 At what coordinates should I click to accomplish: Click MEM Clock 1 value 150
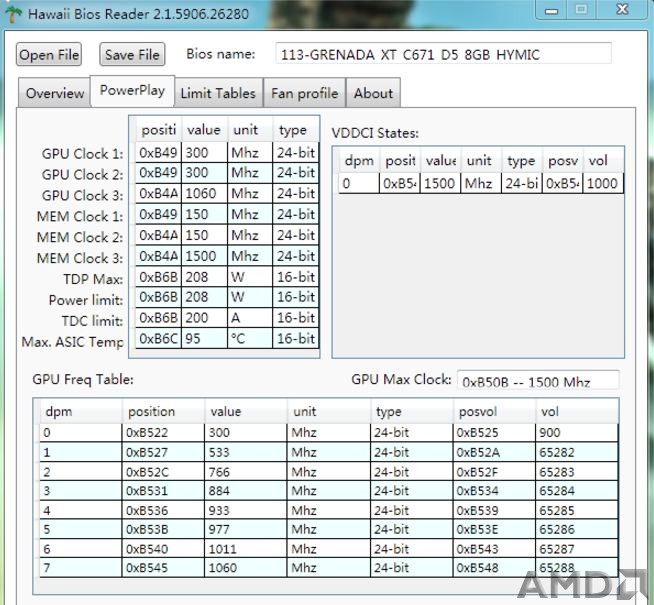click(x=204, y=214)
